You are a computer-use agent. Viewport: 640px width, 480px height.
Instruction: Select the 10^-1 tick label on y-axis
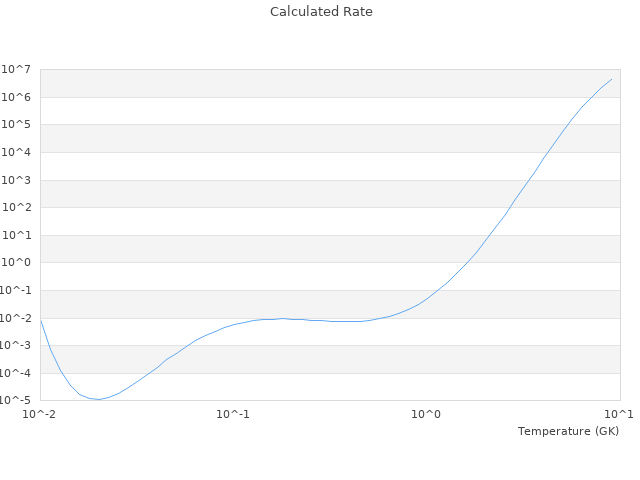[x=17, y=291]
